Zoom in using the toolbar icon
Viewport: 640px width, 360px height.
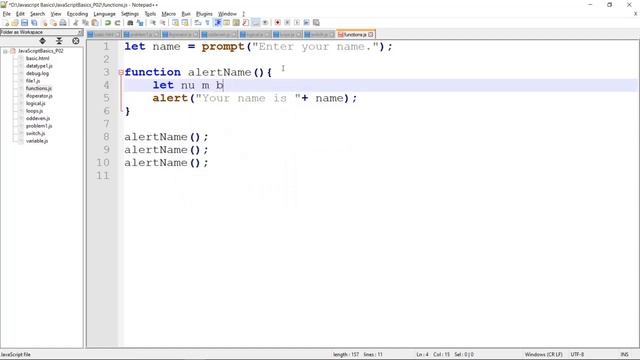click(153, 23)
